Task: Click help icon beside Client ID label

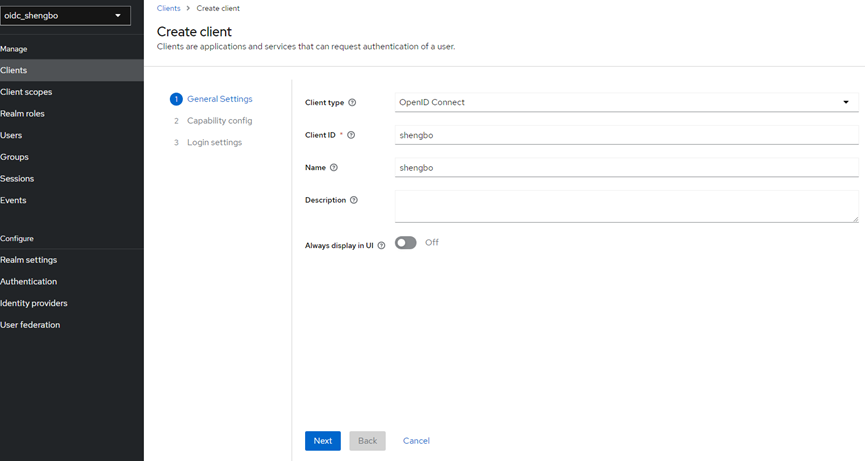Action: 351,135
